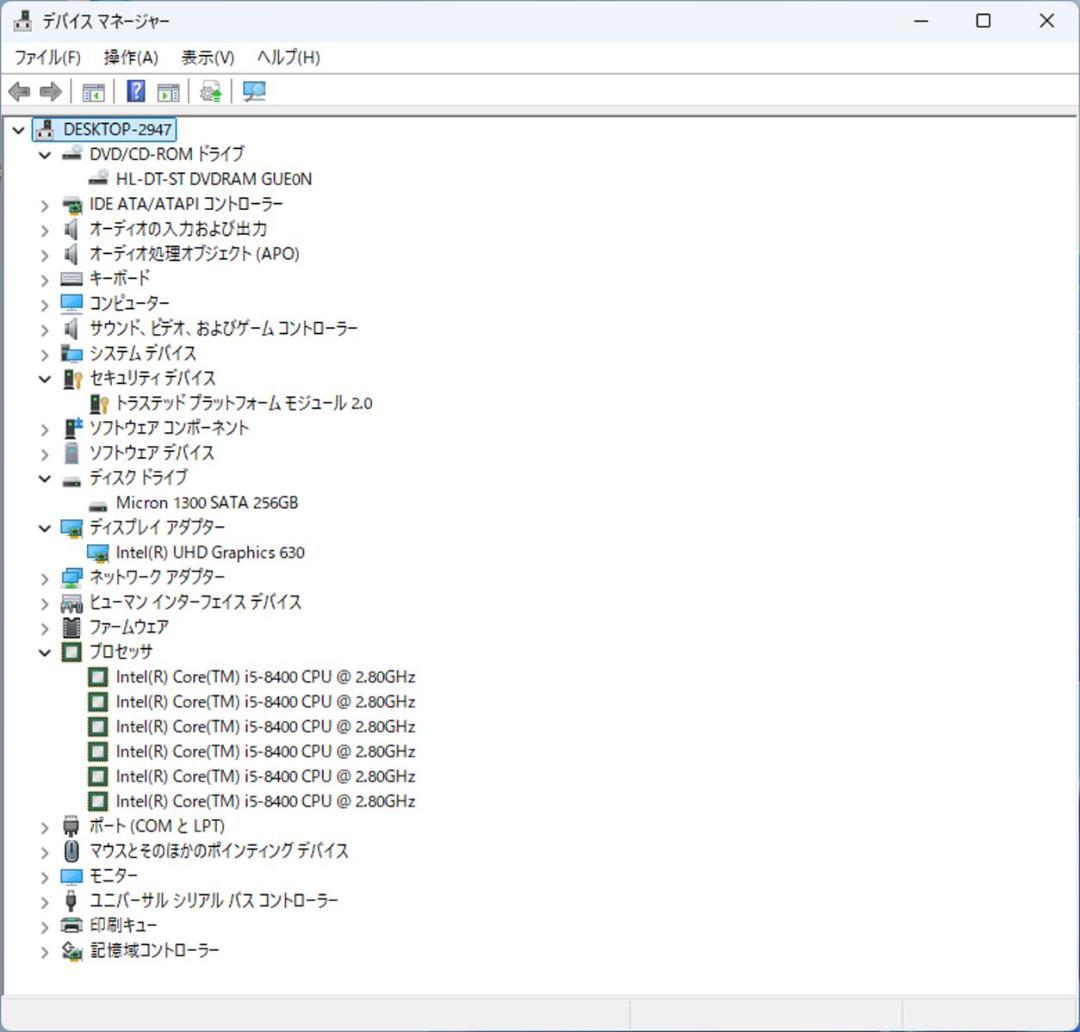Screen dimensions: 1080x1032
Task: Open the 表示(V) menu
Action: tap(207, 57)
